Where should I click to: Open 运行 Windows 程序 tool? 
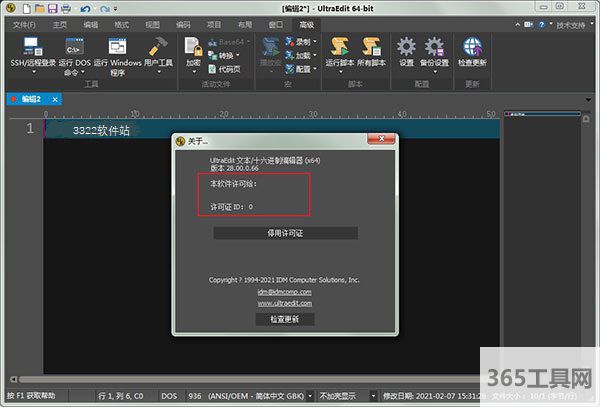pos(118,48)
